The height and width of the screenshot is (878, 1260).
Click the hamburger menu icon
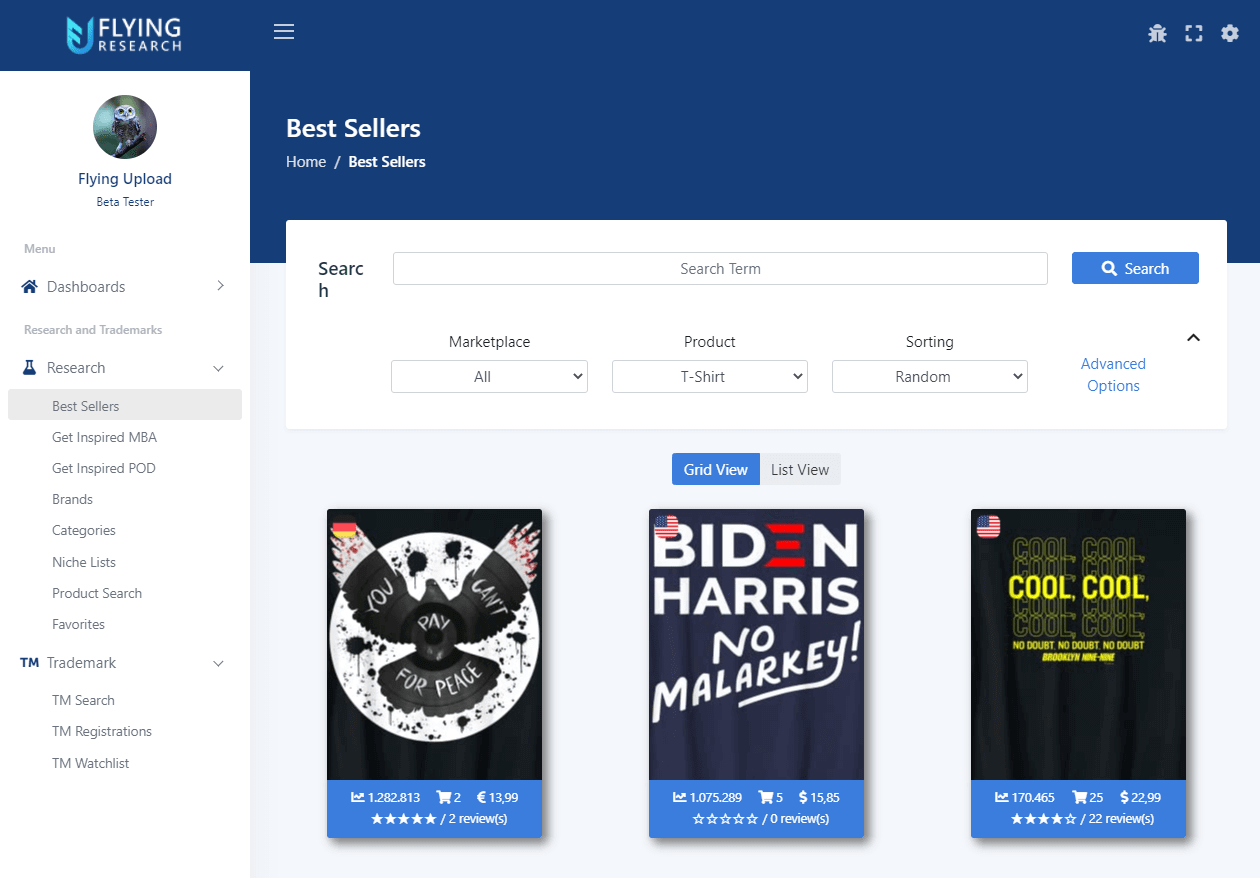[284, 32]
